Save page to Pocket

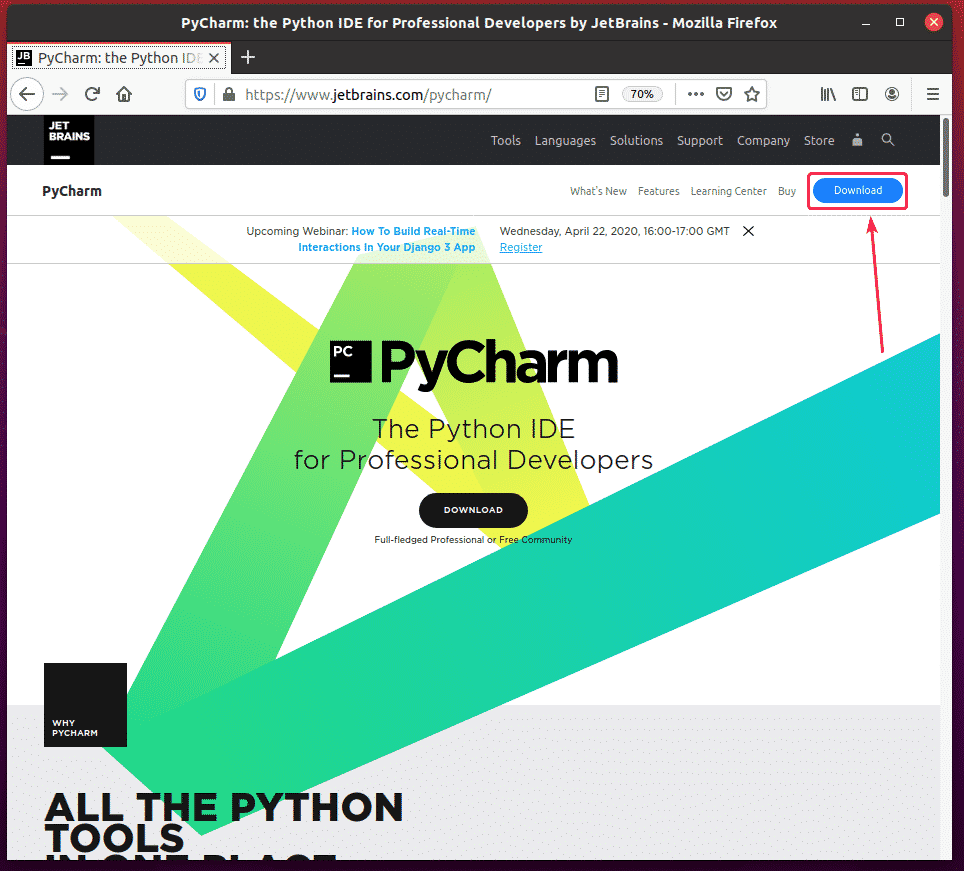click(724, 94)
